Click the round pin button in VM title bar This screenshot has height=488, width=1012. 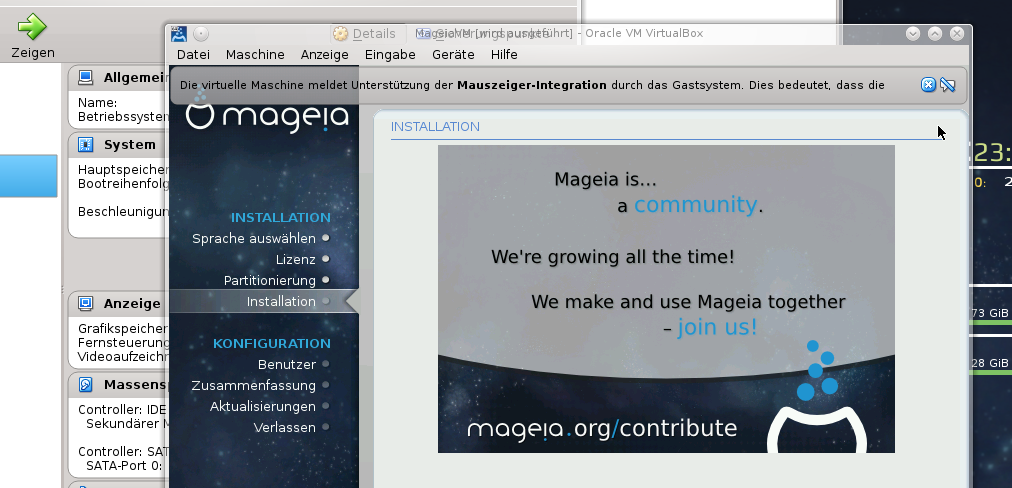coord(201,34)
